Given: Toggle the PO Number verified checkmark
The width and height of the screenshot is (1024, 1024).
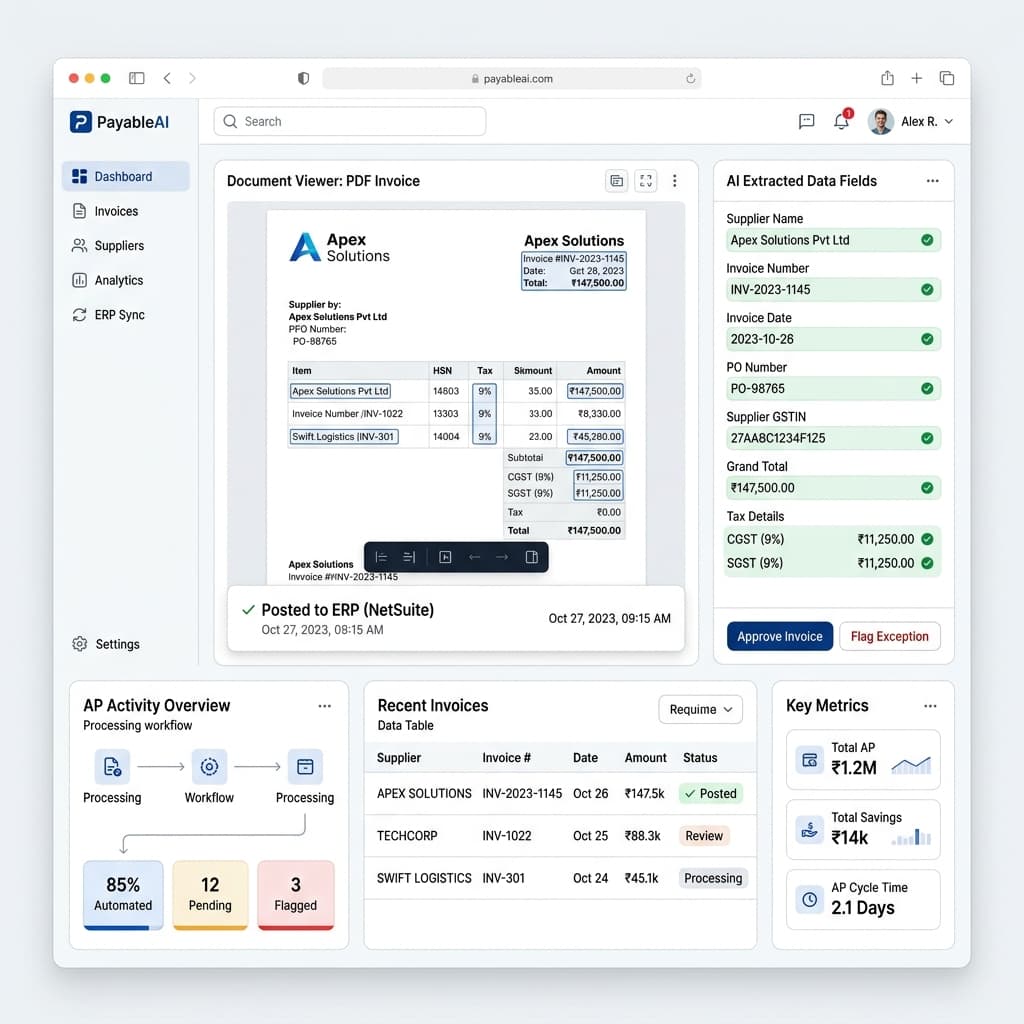Looking at the screenshot, I should [927, 389].
